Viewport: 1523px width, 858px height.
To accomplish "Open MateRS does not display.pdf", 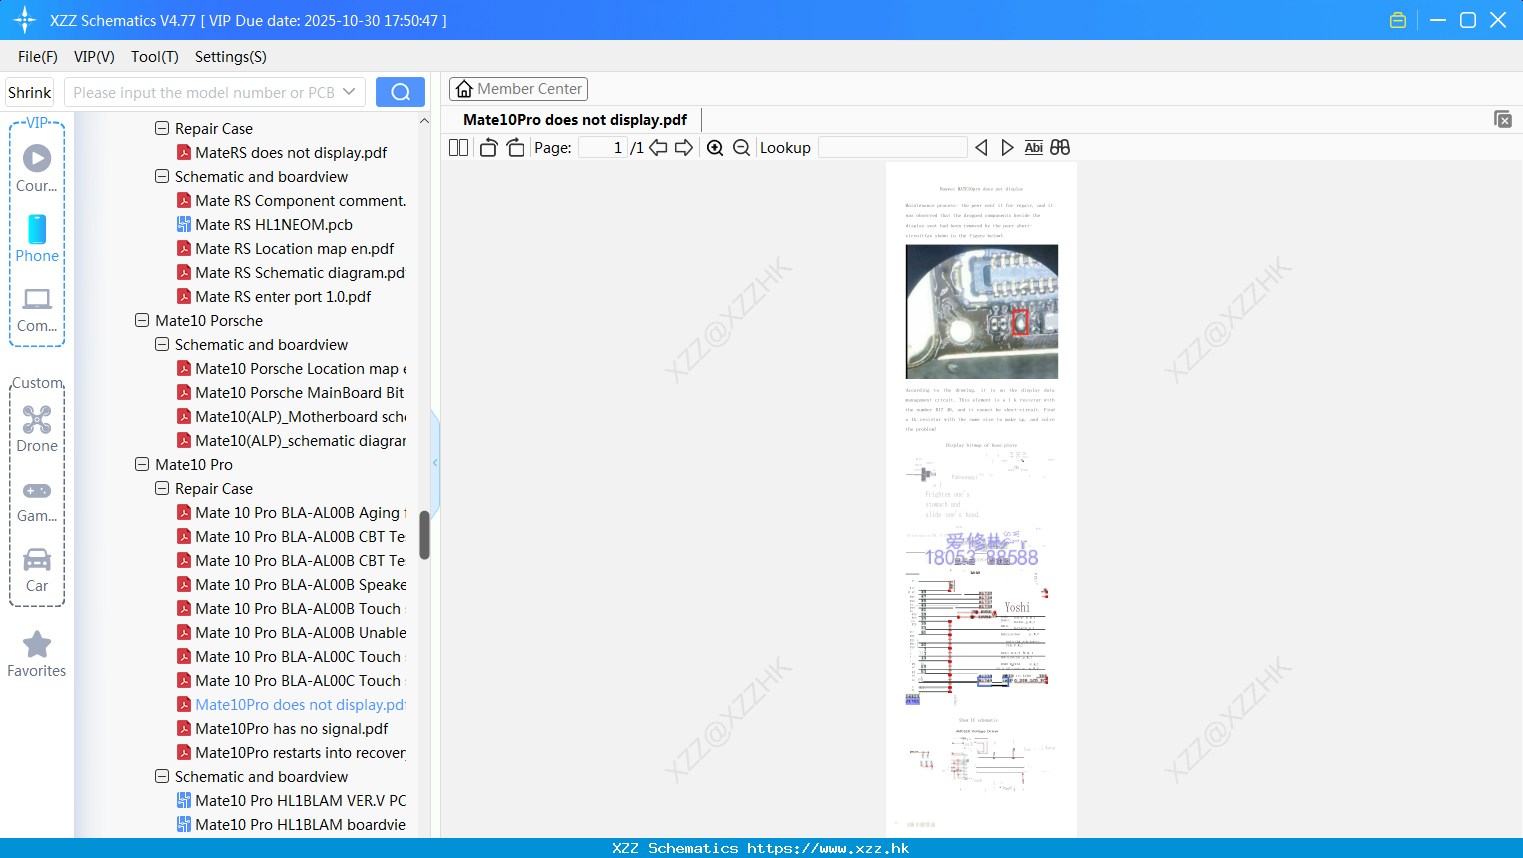I will [291, 153].
